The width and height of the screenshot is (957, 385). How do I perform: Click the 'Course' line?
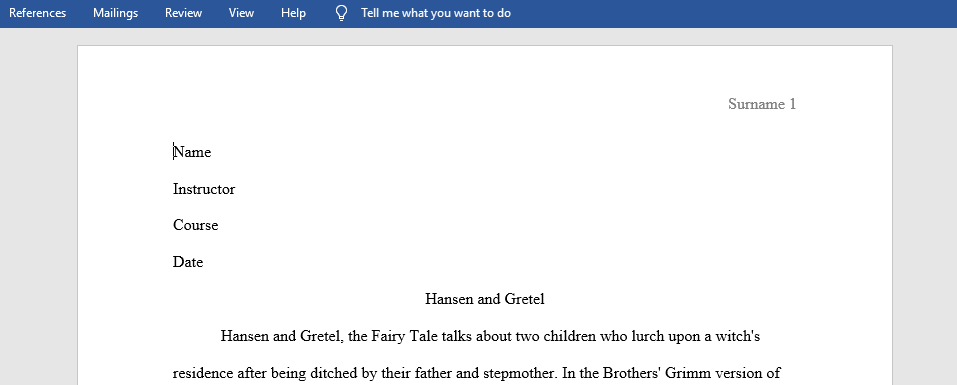point(195,225)
